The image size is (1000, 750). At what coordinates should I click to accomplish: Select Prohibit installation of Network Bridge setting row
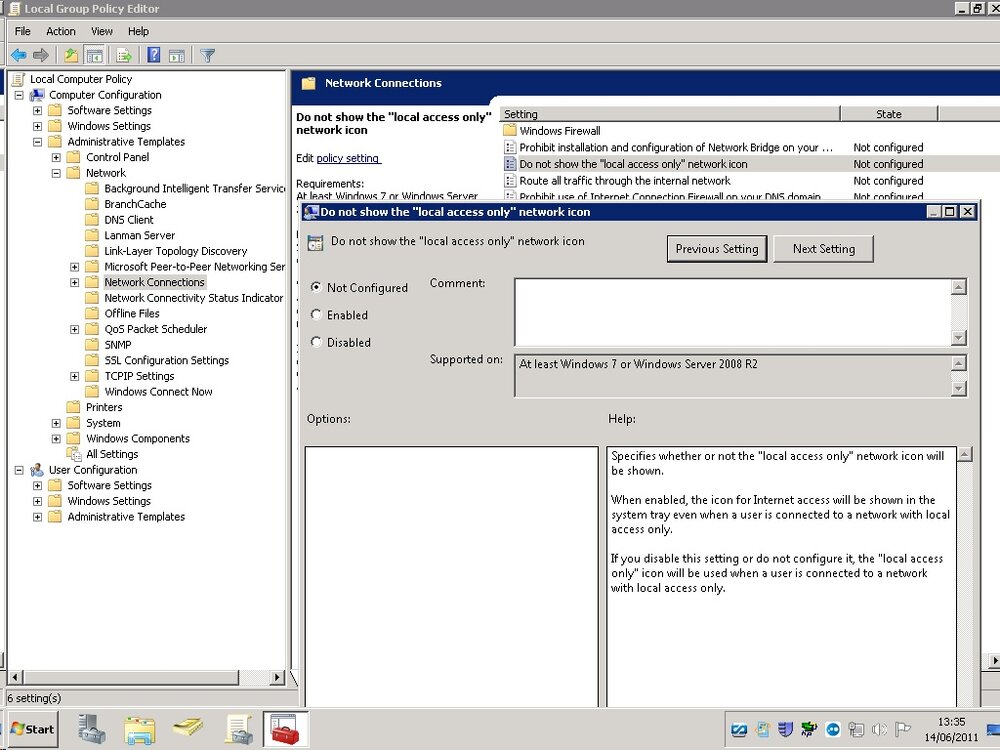point(675,147)
